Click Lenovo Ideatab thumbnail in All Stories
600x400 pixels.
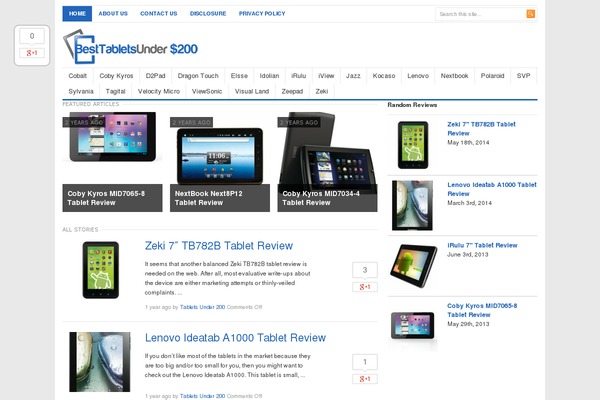click(x=99, y=362)
